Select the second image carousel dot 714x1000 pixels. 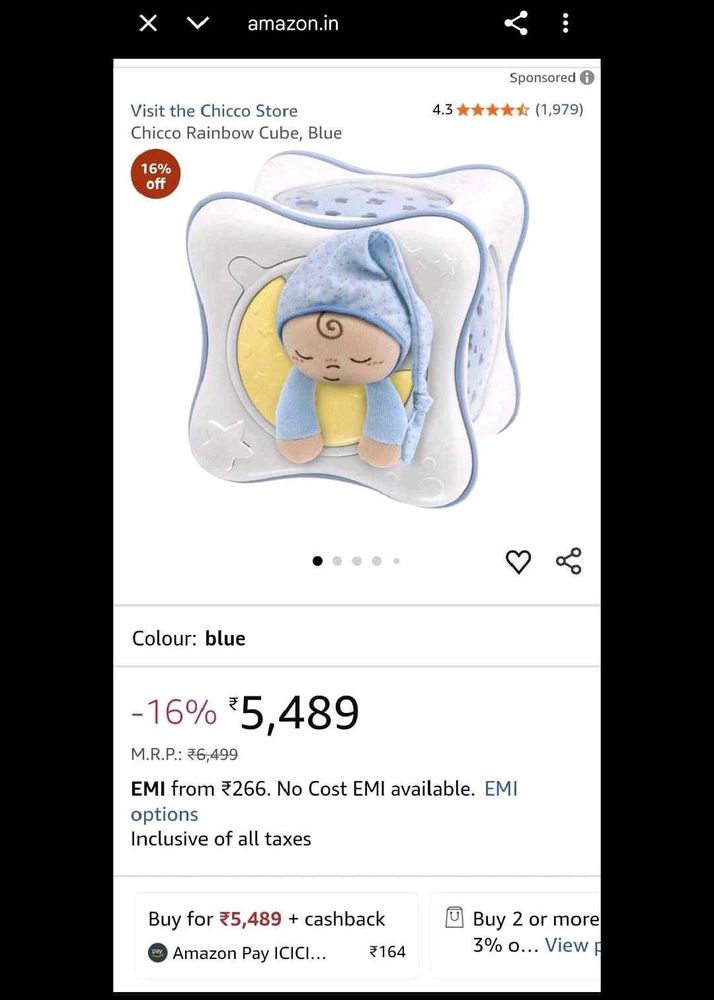(x=337, y=561)
